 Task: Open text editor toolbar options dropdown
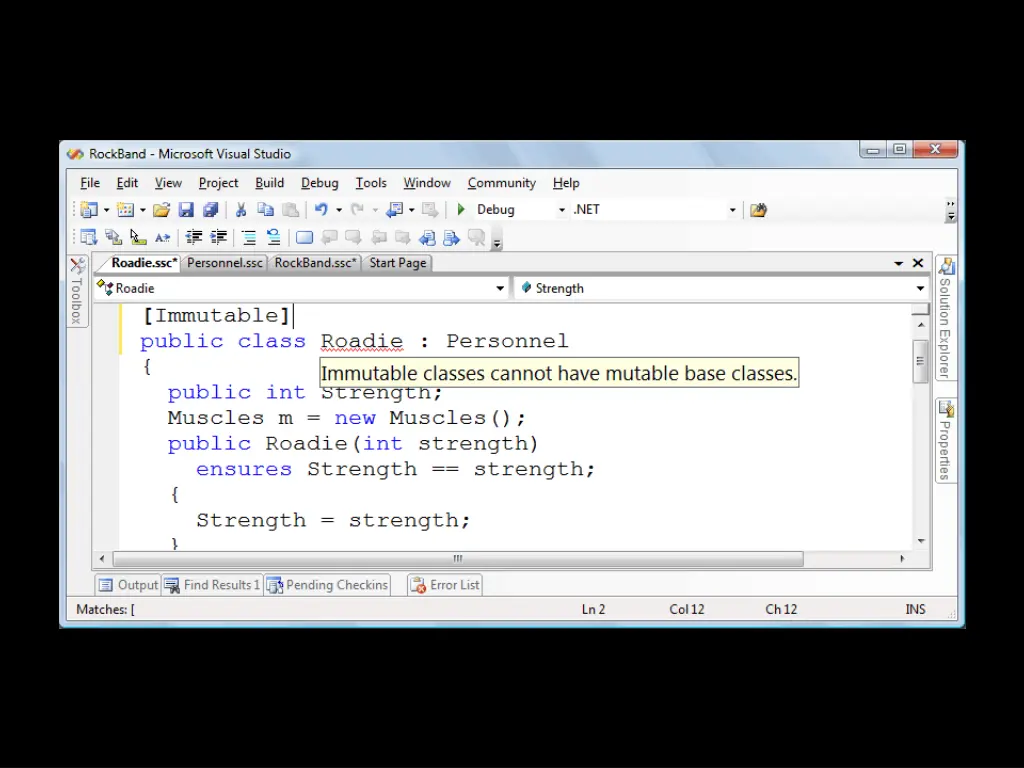(x=497, y=244)
